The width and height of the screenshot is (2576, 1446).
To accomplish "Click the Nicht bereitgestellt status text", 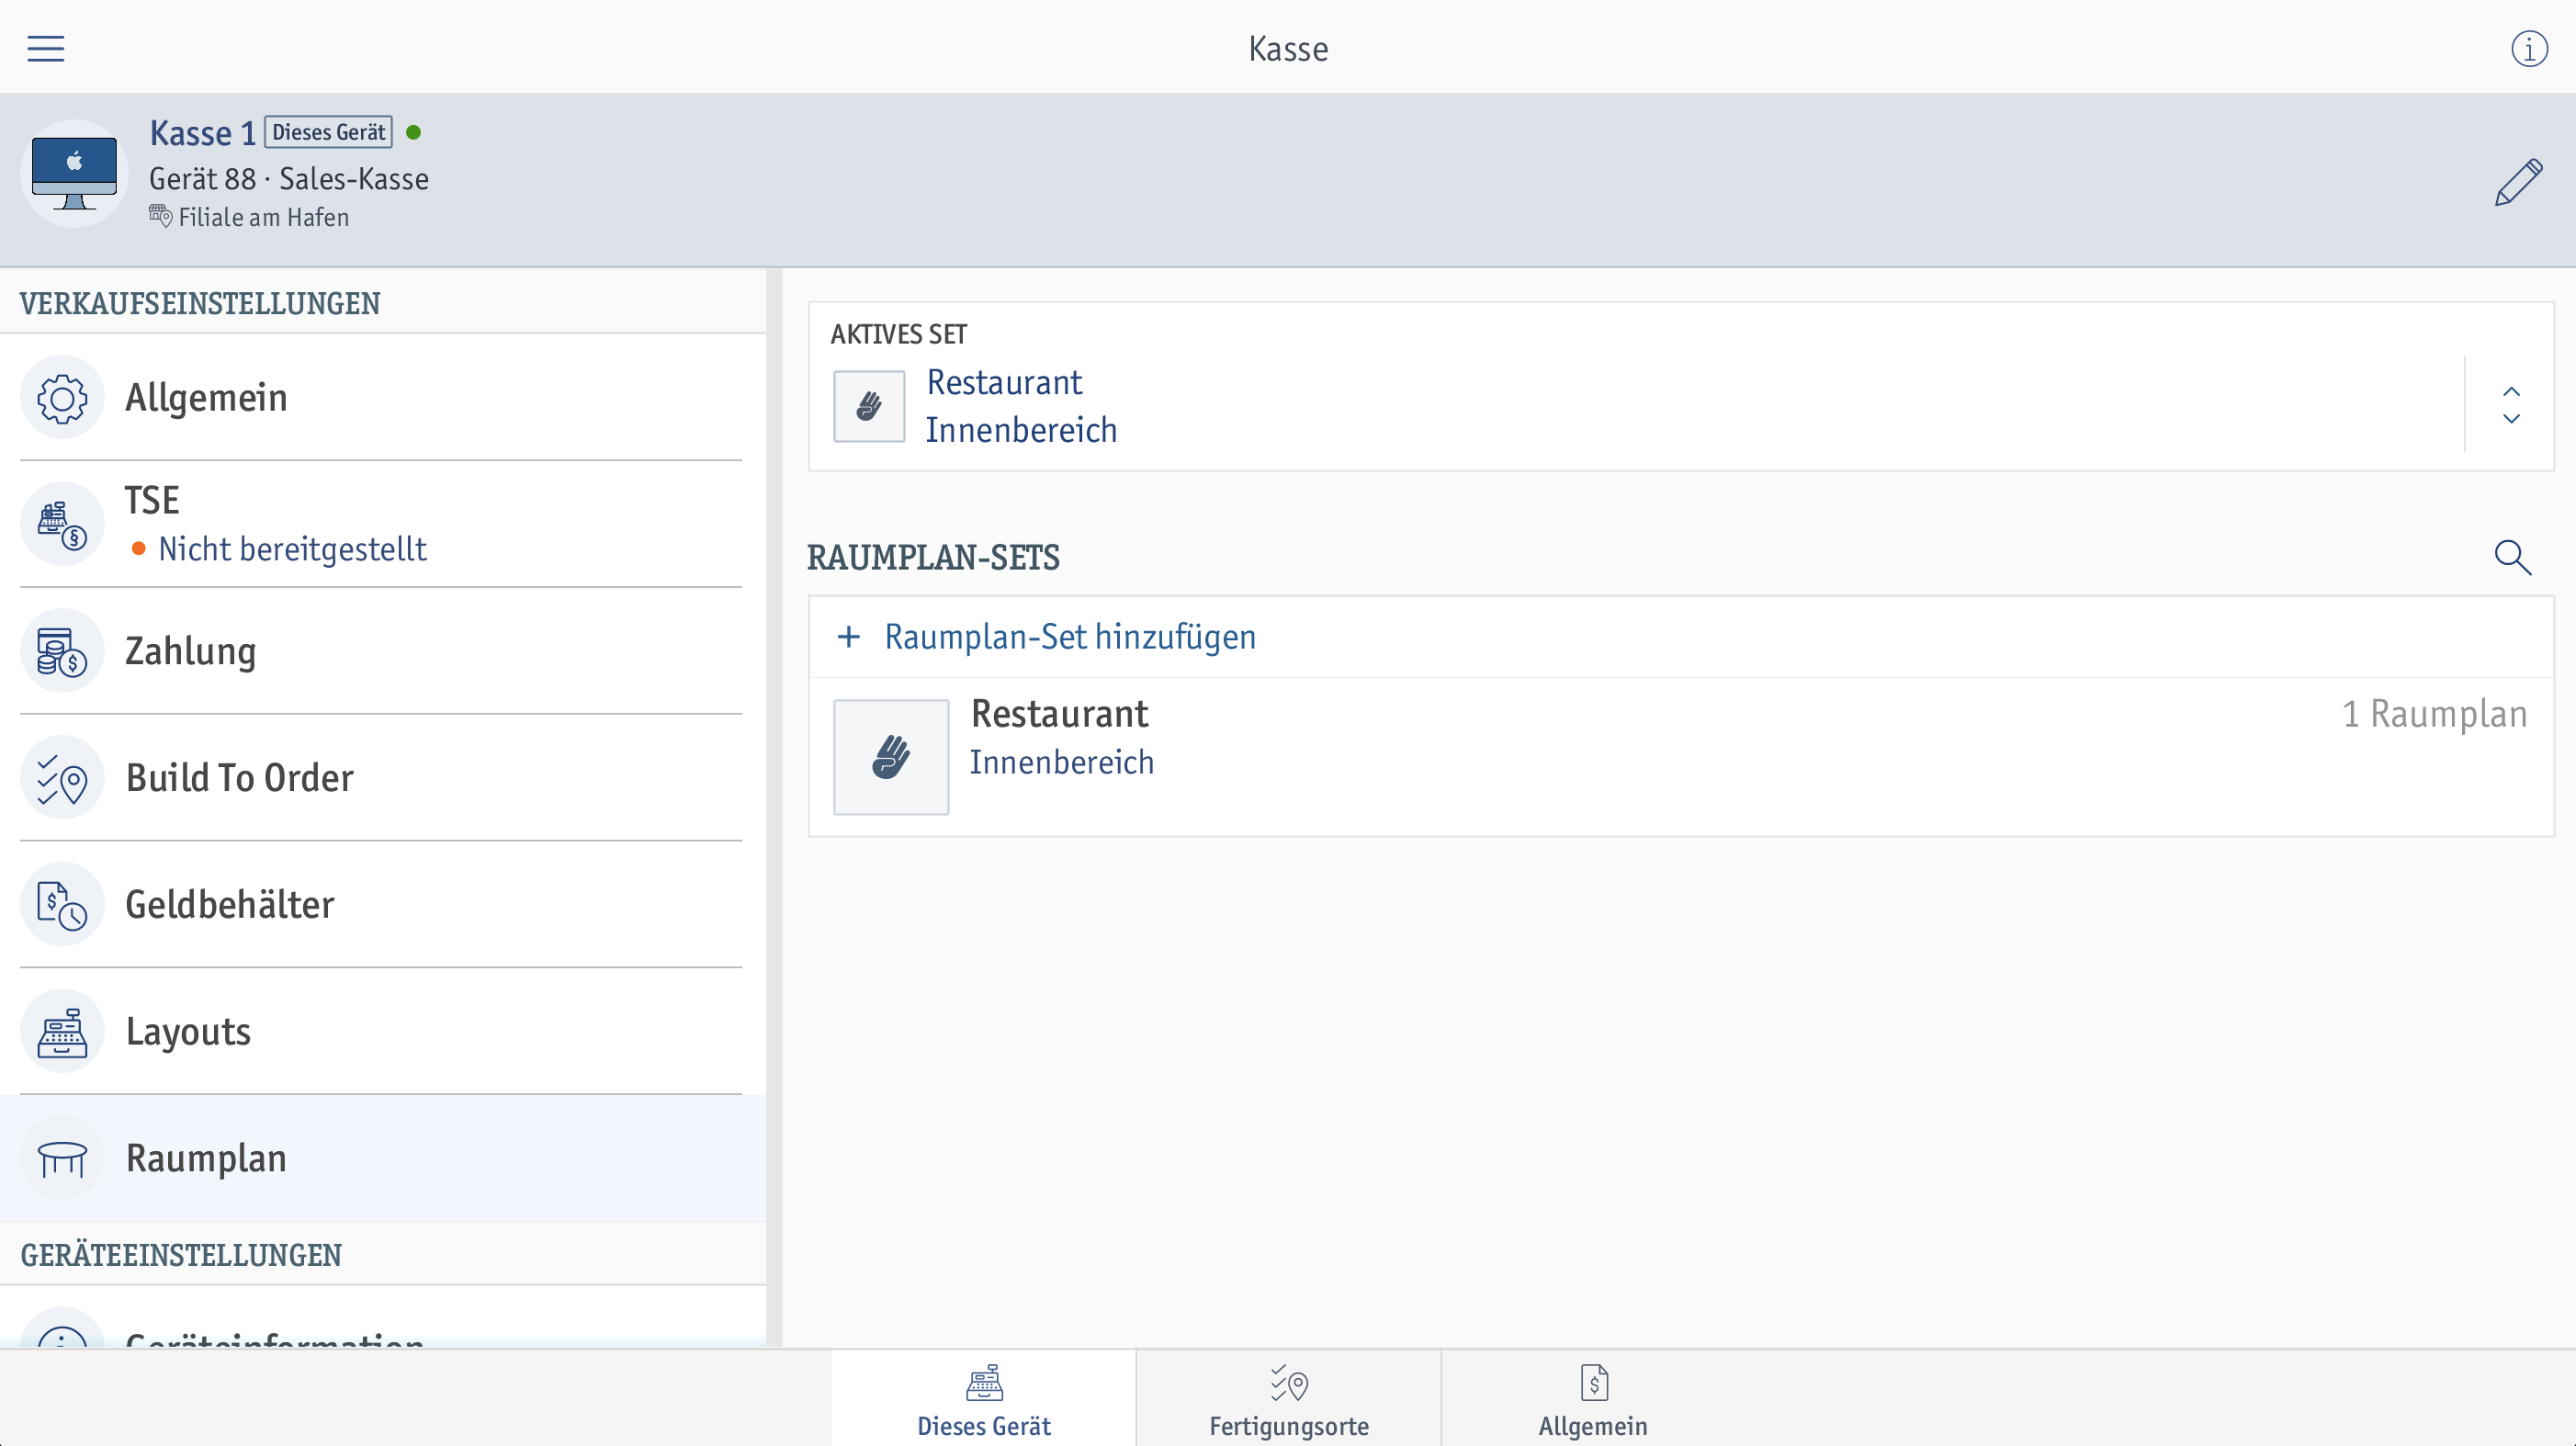I will click(x=293, y=549).
